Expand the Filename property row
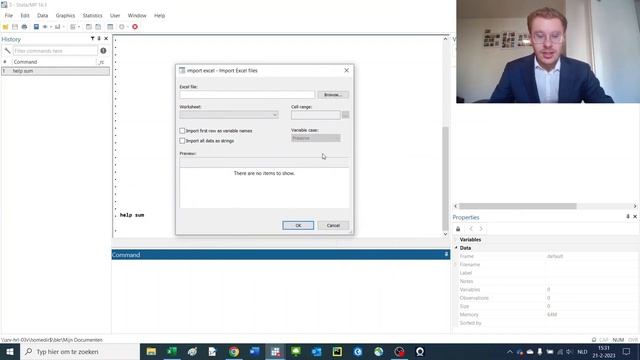 click(x=456, y=264)
